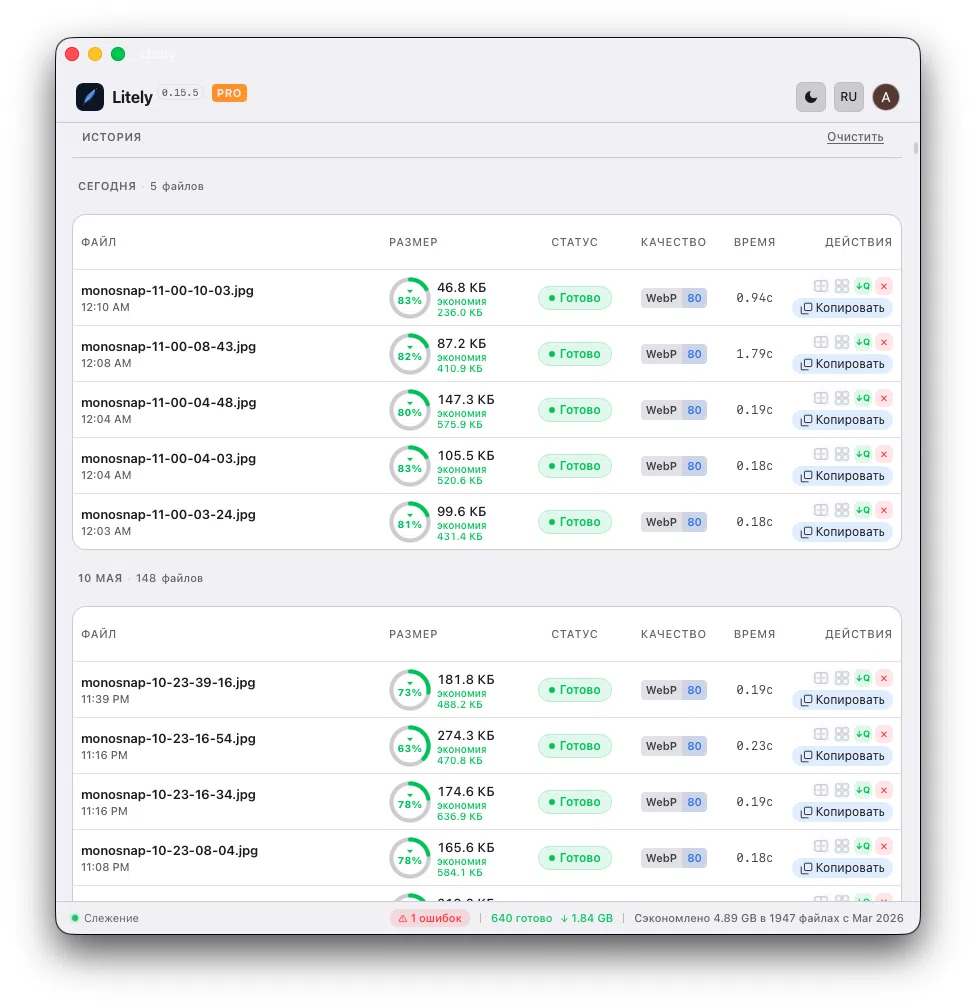976x1008 pixels.
Task: Click 'Копировать' for monosnap-11-00-08-43.jpg
Action: tap(842, 364)
